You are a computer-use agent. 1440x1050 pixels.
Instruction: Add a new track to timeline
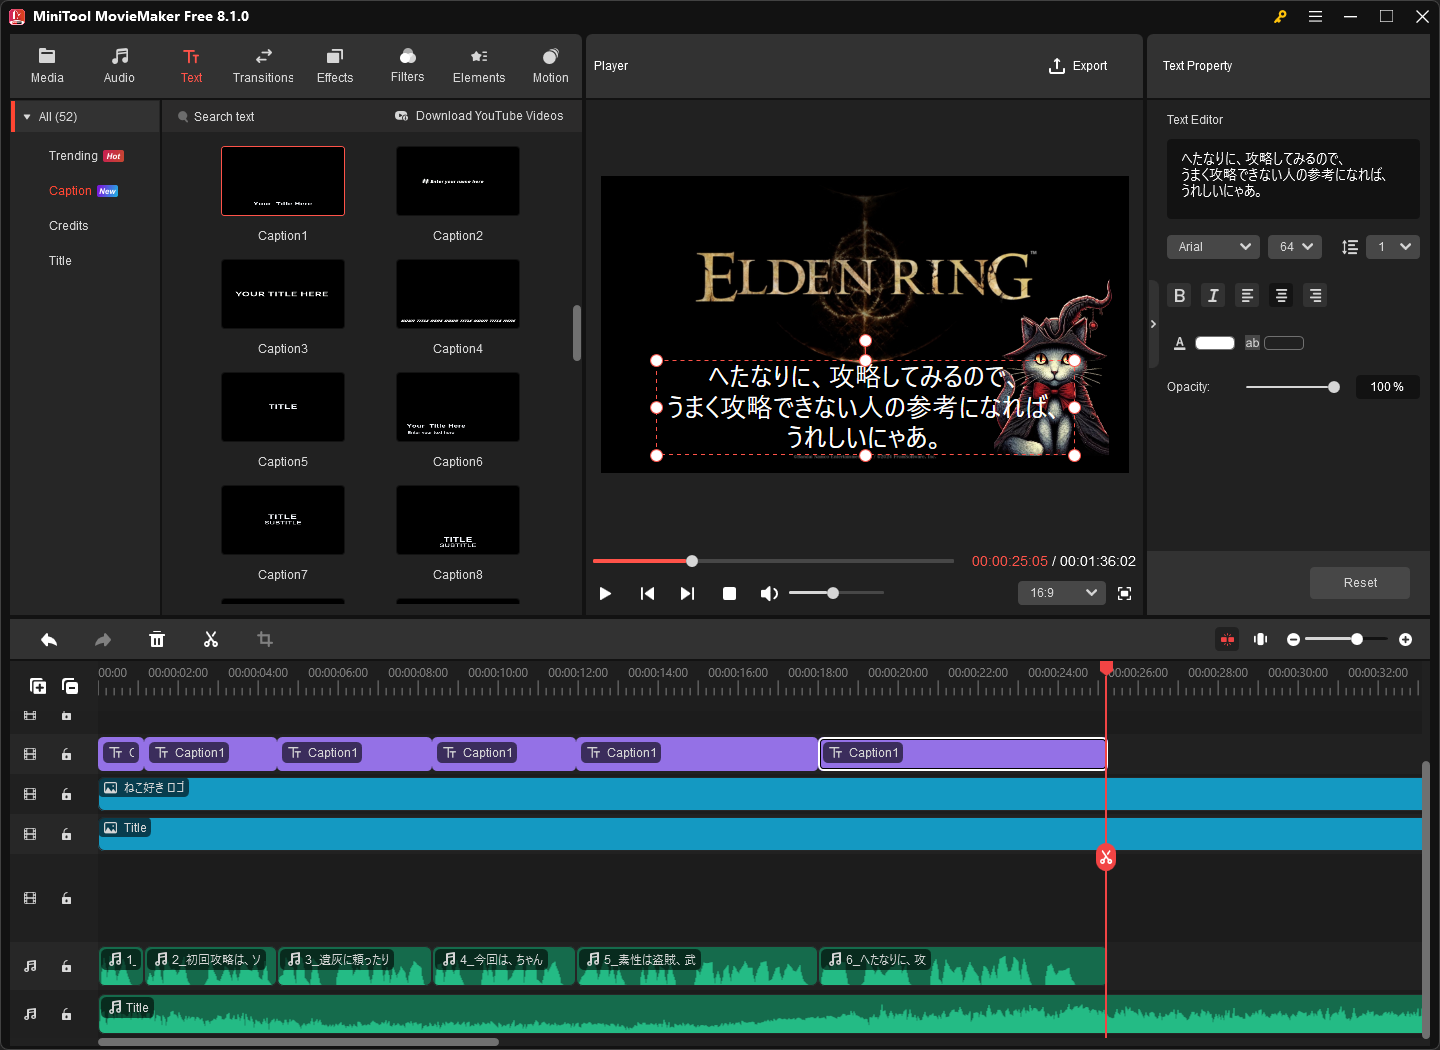coord(38,686)
